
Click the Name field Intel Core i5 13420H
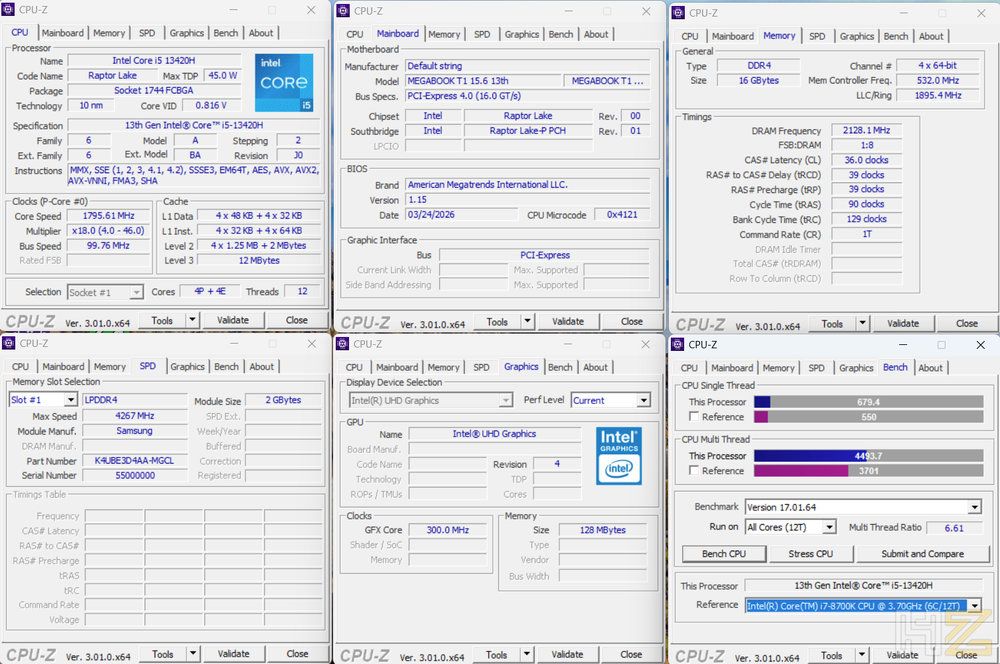click(154, 61)
